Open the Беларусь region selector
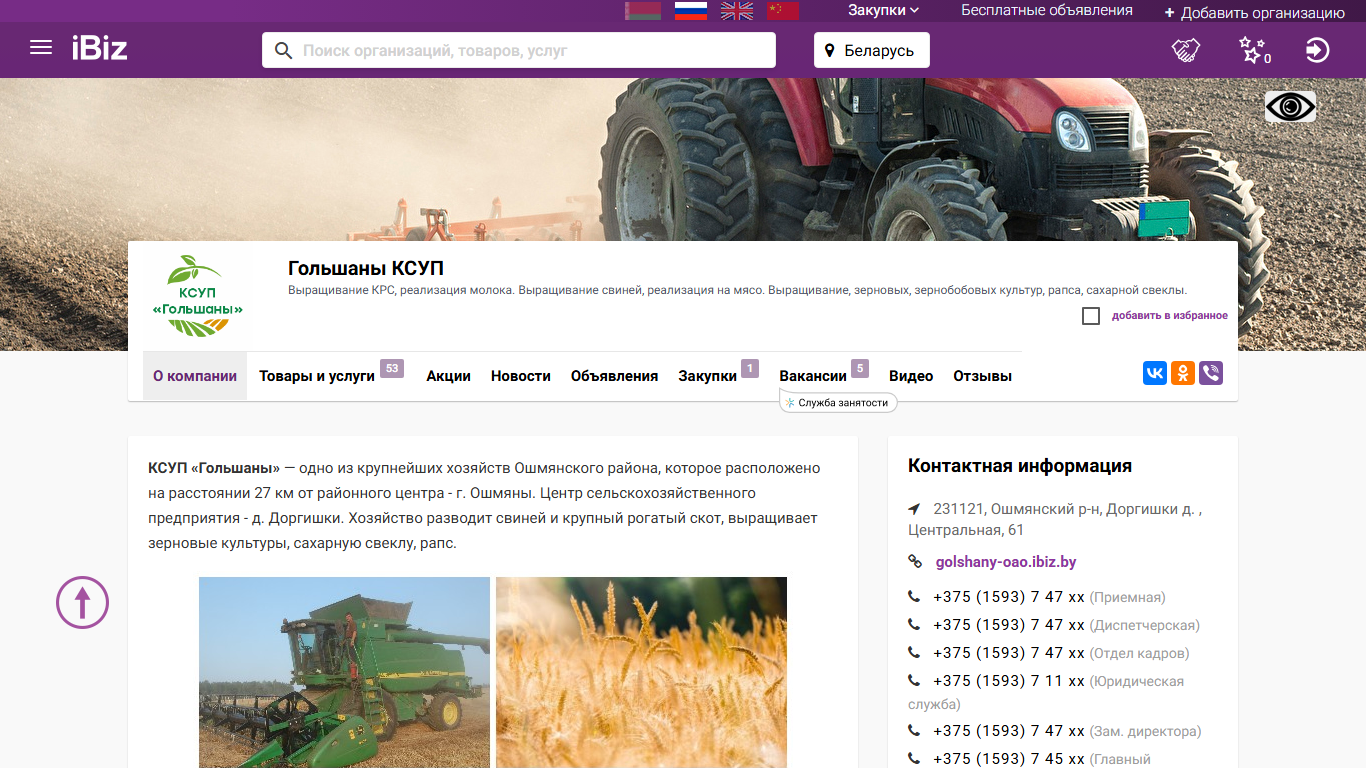 pos(872,50)
